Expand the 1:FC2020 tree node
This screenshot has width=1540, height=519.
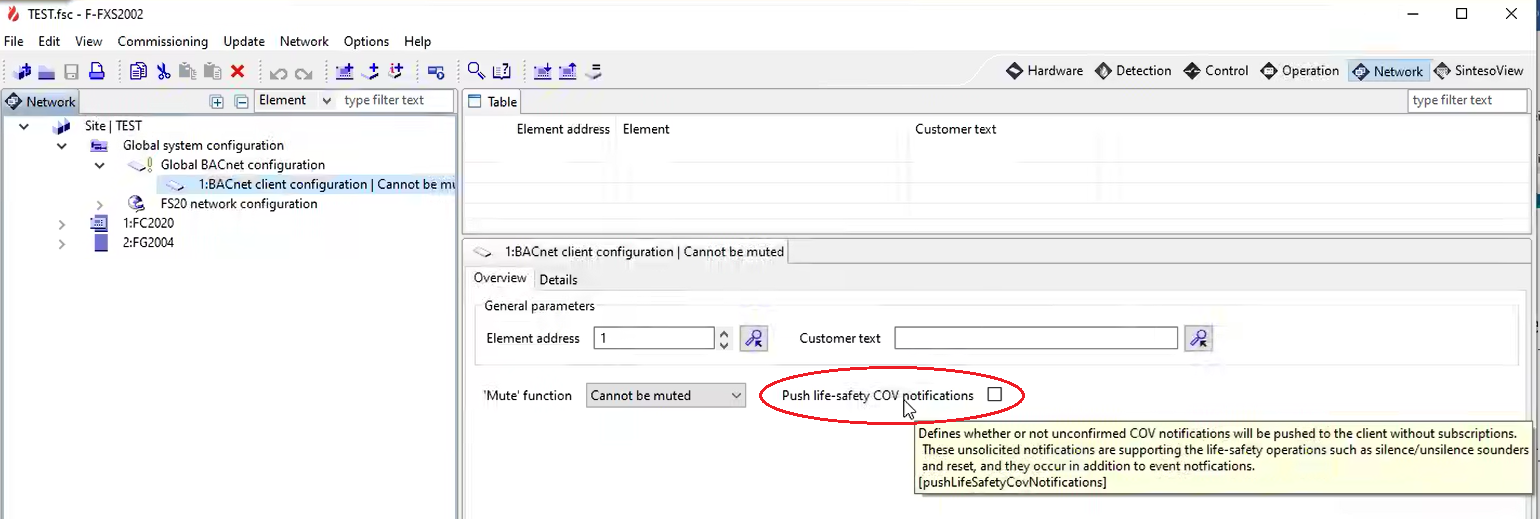[x=62, y=223]
